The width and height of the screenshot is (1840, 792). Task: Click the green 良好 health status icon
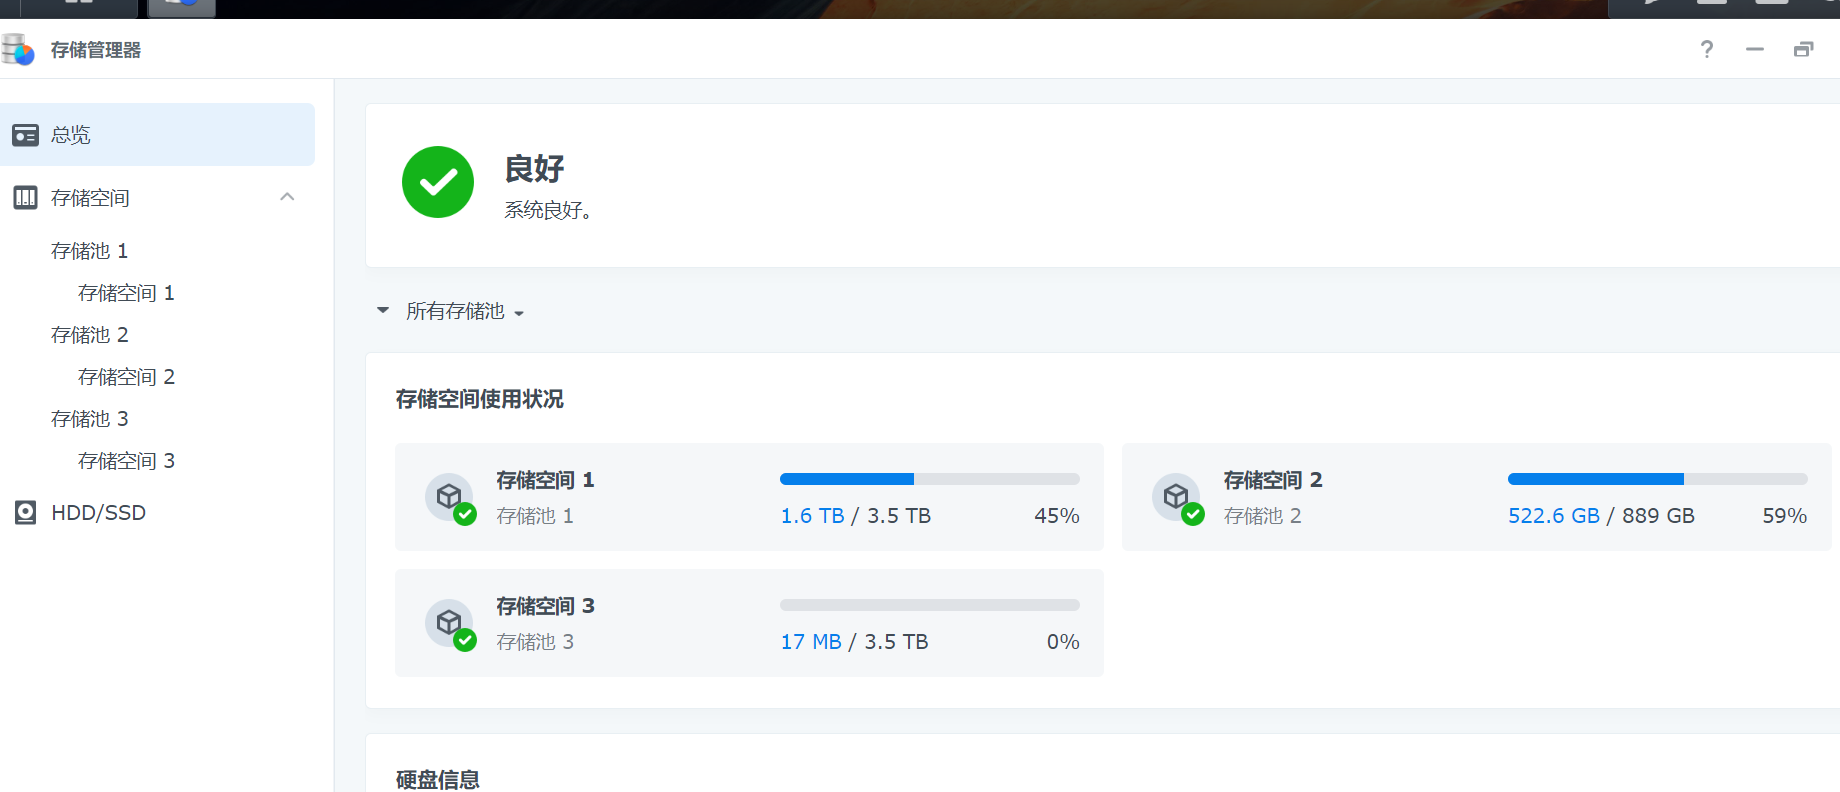point(438,182)
